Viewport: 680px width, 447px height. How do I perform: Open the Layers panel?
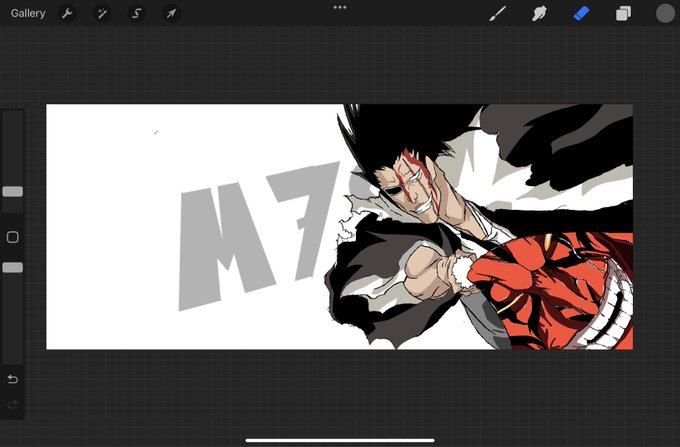coord(623,13)
